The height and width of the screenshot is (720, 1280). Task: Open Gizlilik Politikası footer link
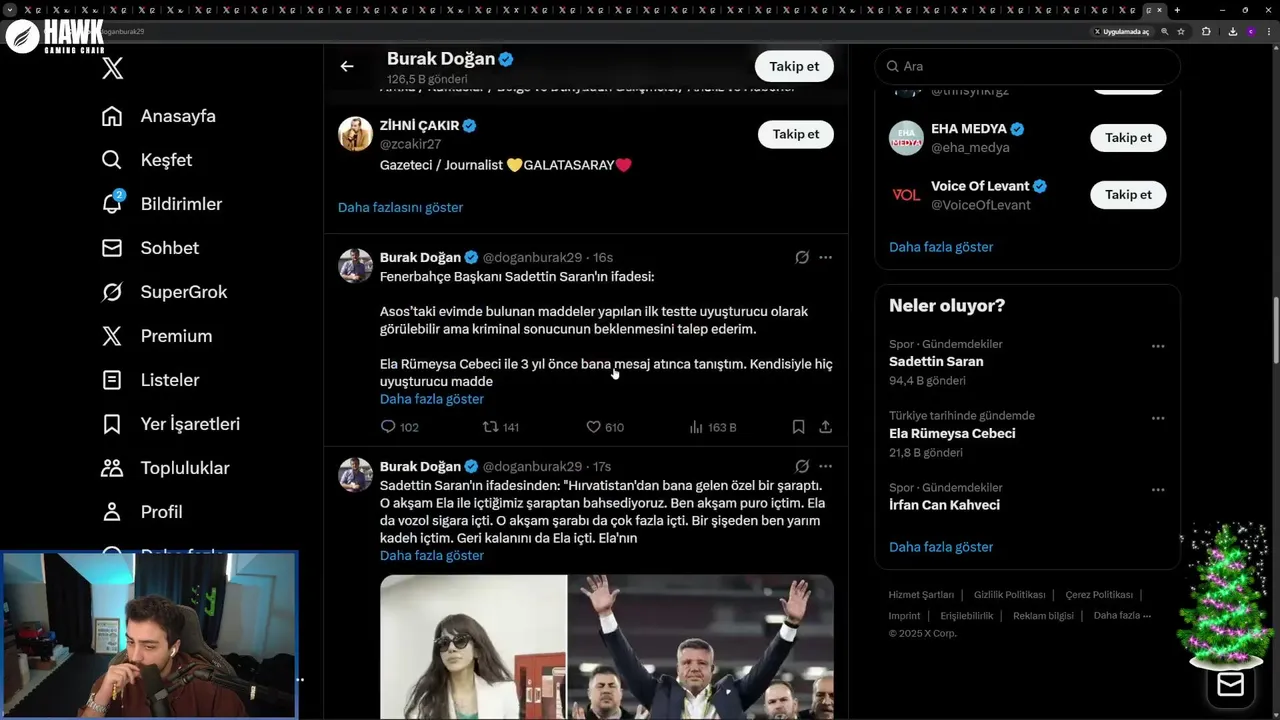point(1009,595)
